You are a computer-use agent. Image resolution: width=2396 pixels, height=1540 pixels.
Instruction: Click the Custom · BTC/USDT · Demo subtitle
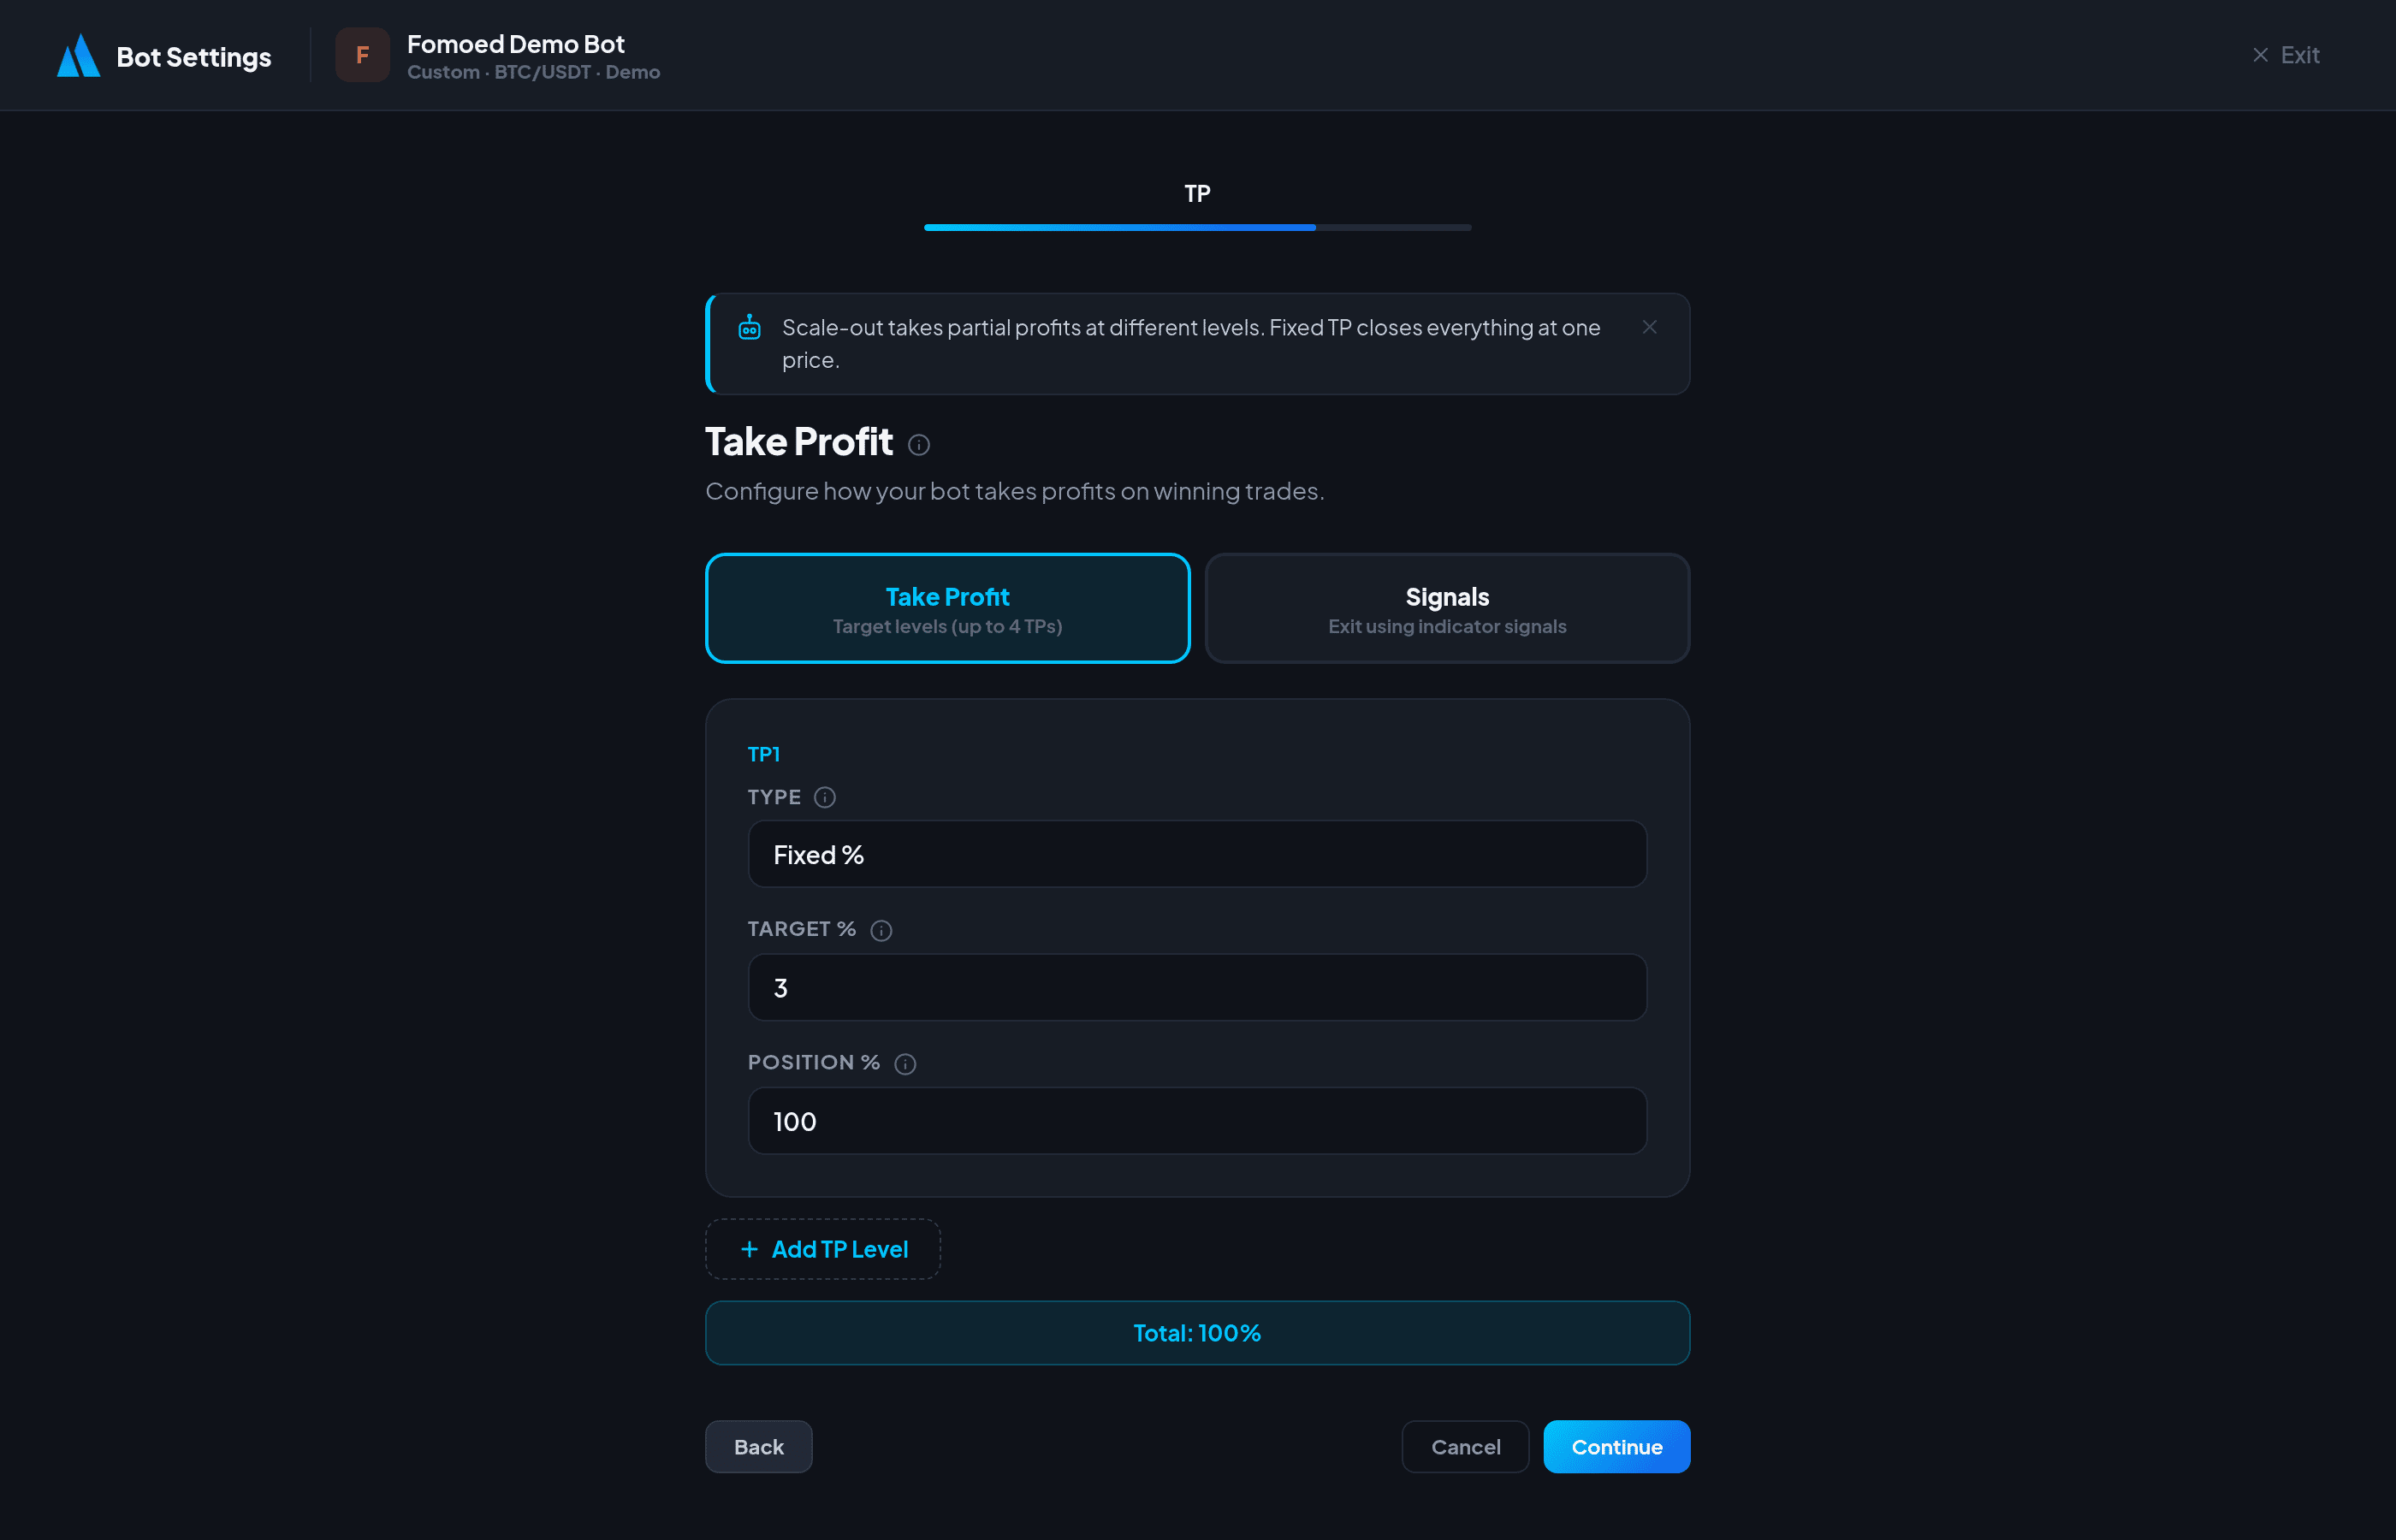point(533,72)
